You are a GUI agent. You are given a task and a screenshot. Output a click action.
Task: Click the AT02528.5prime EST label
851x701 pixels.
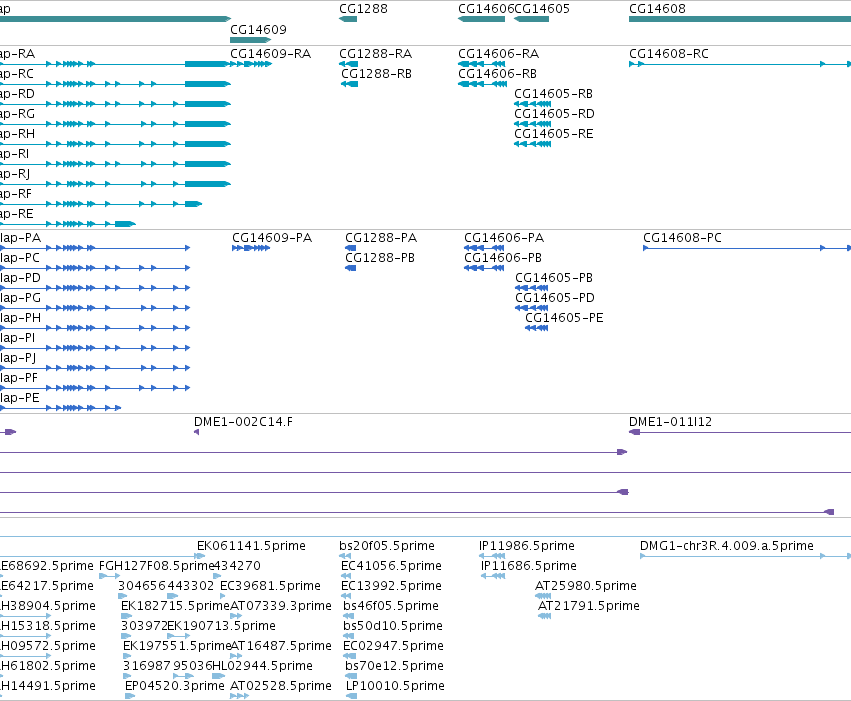tap(281, 686)
